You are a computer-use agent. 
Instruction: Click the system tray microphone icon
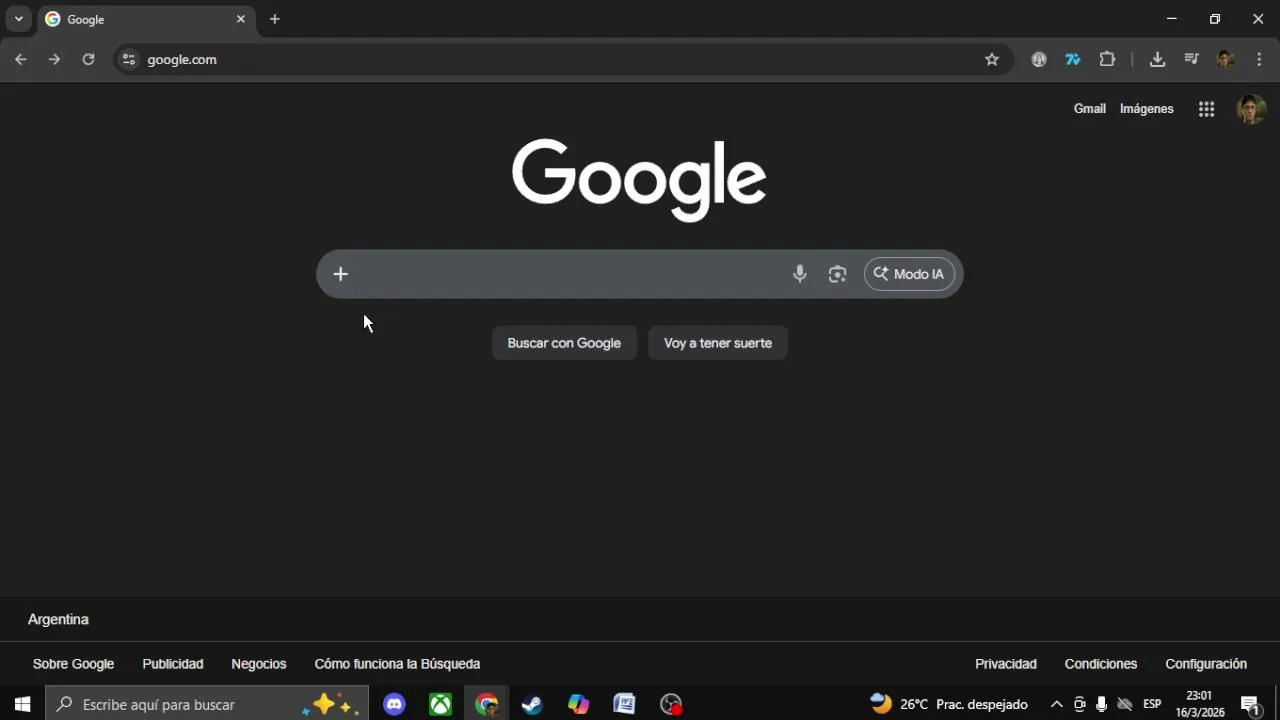coord(1102,704)
